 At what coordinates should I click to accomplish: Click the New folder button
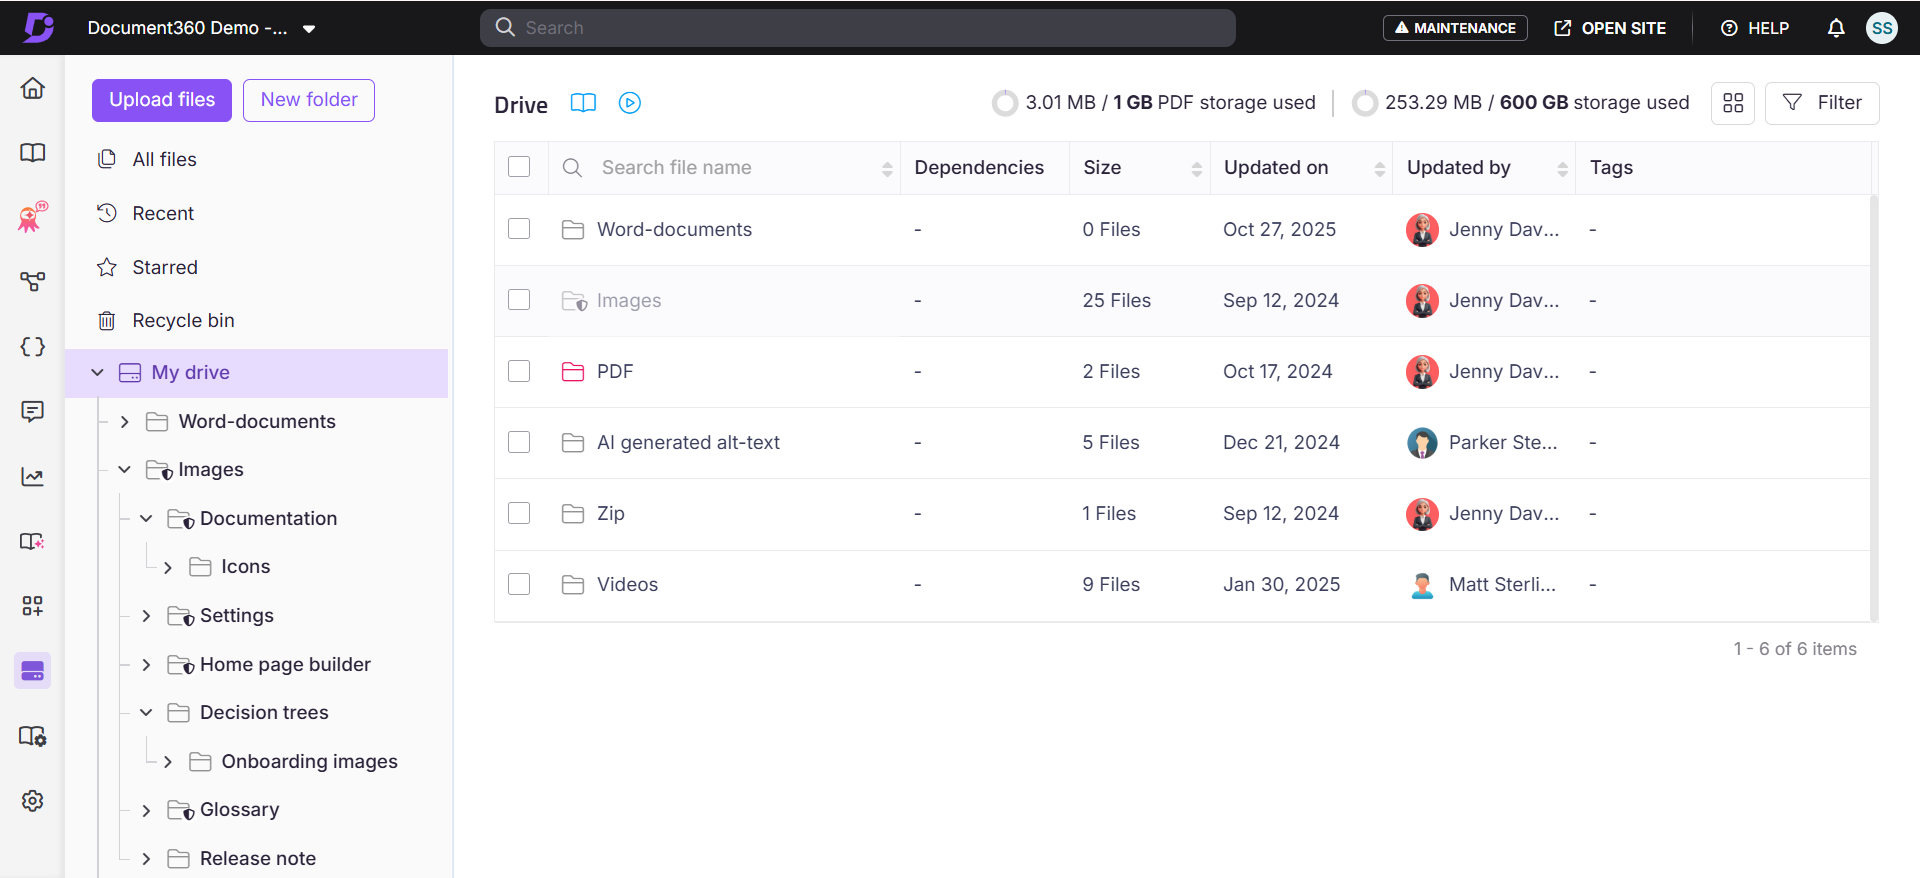point(309,100)
